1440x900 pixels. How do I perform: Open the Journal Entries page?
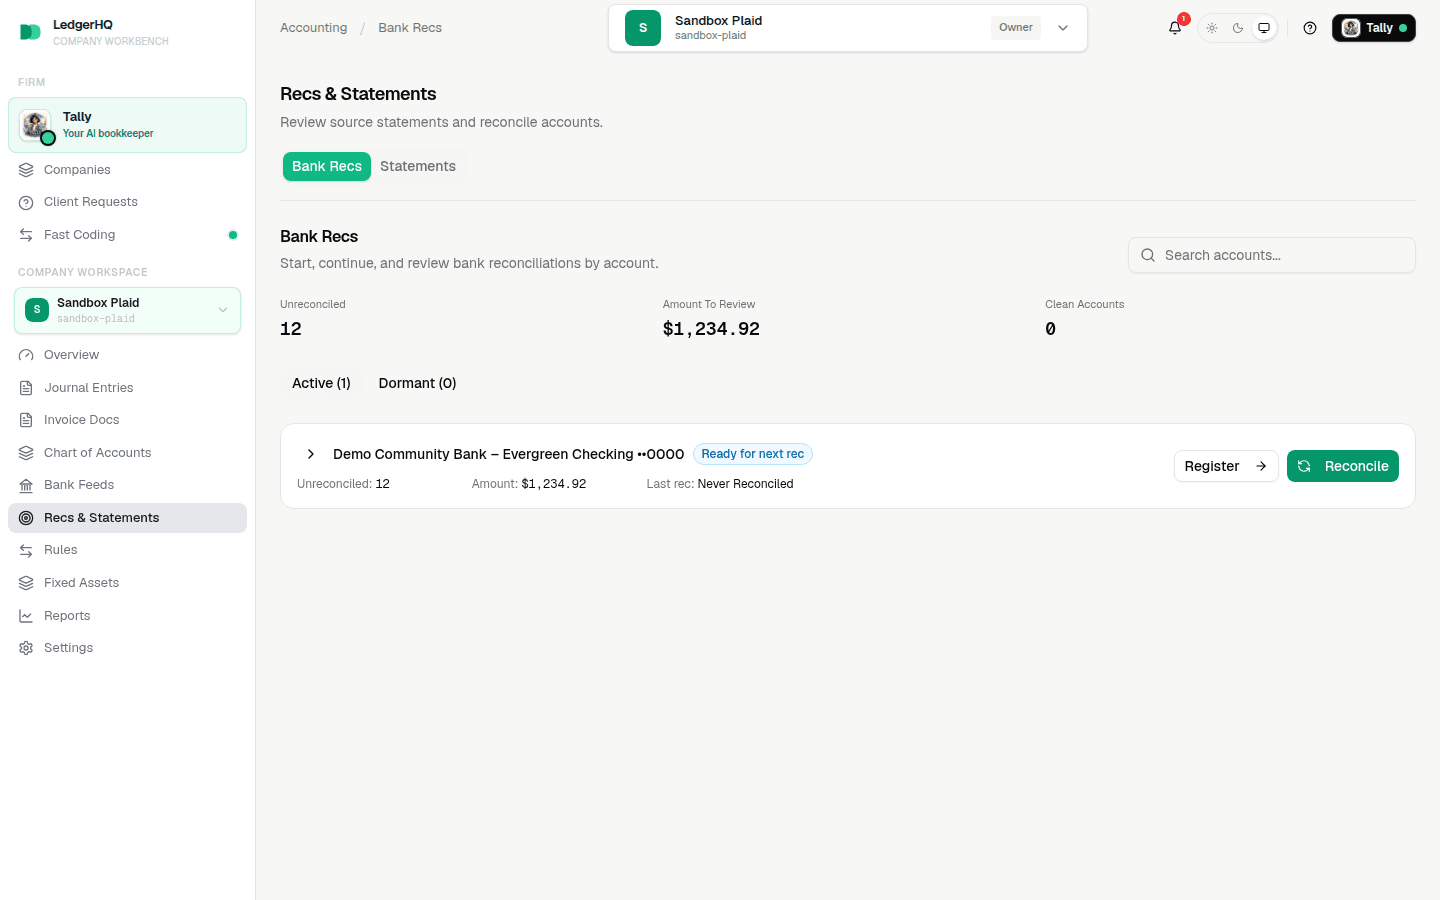point(127,388)
